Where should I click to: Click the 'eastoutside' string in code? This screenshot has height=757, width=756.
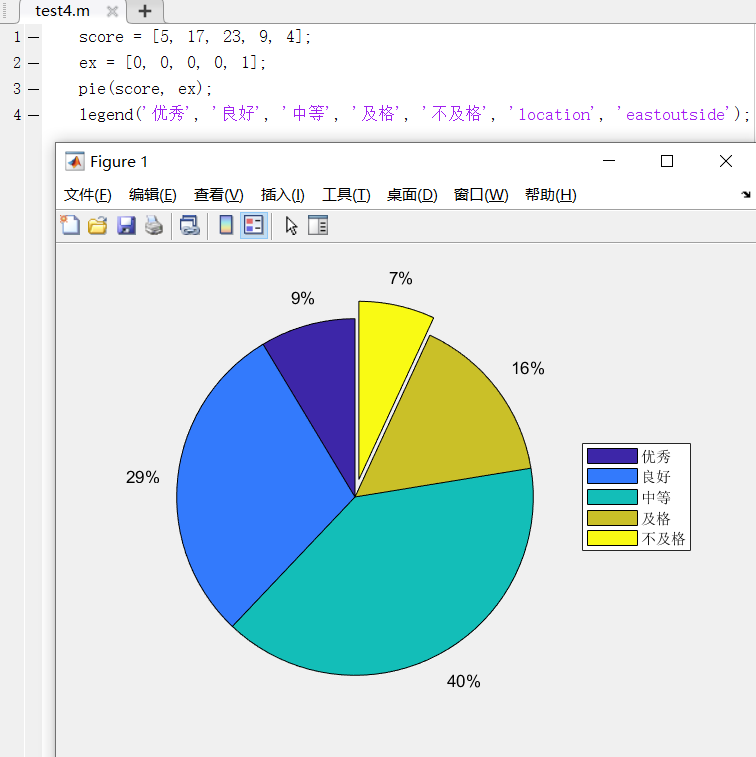(675, 115)
